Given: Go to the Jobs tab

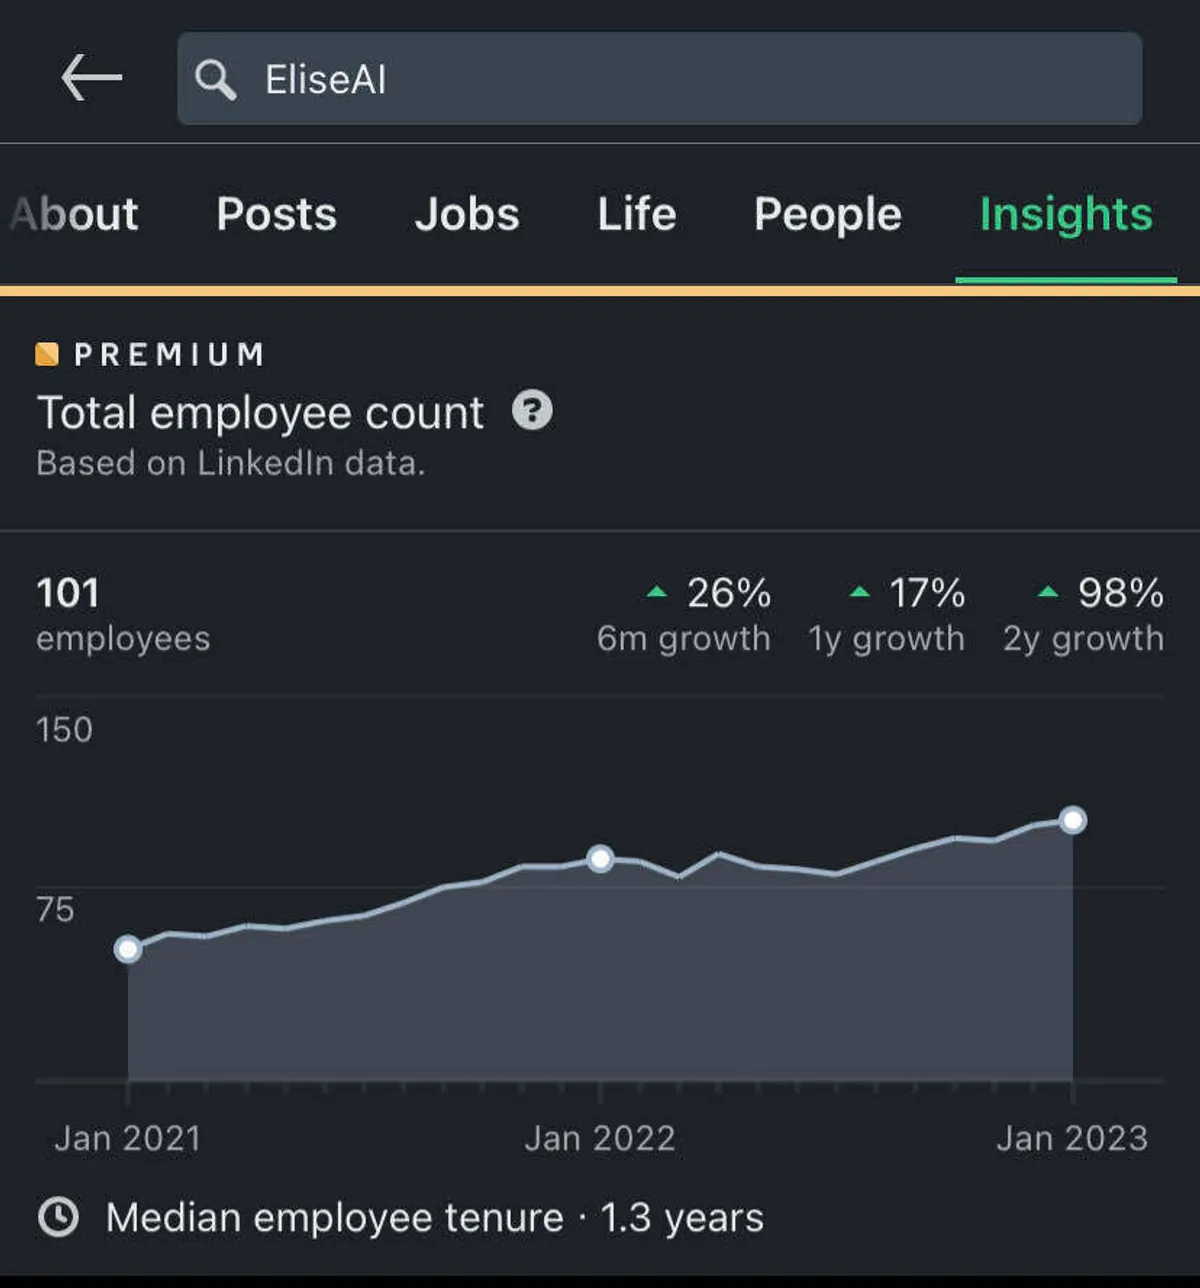Looking at the screenshot, I should [x=467, y=214].
